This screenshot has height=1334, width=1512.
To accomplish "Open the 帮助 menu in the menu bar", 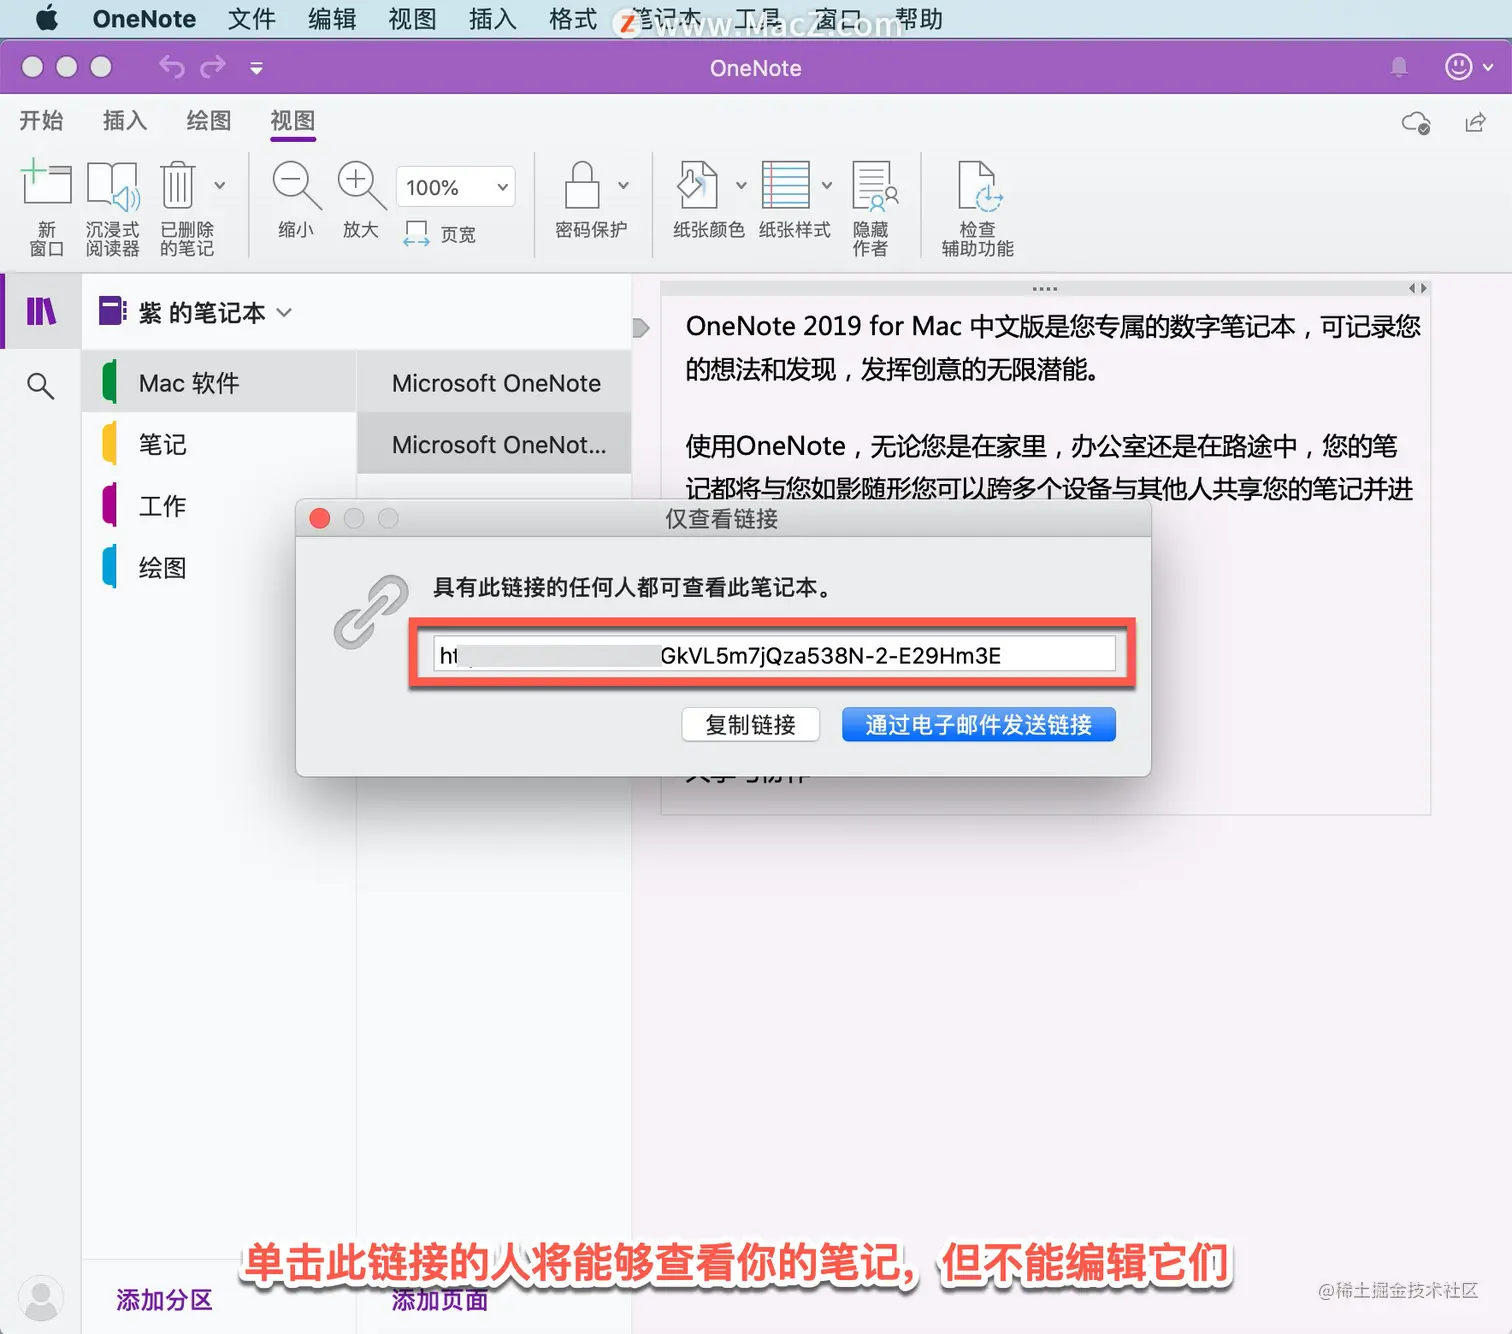I will (x=919, y=19).
